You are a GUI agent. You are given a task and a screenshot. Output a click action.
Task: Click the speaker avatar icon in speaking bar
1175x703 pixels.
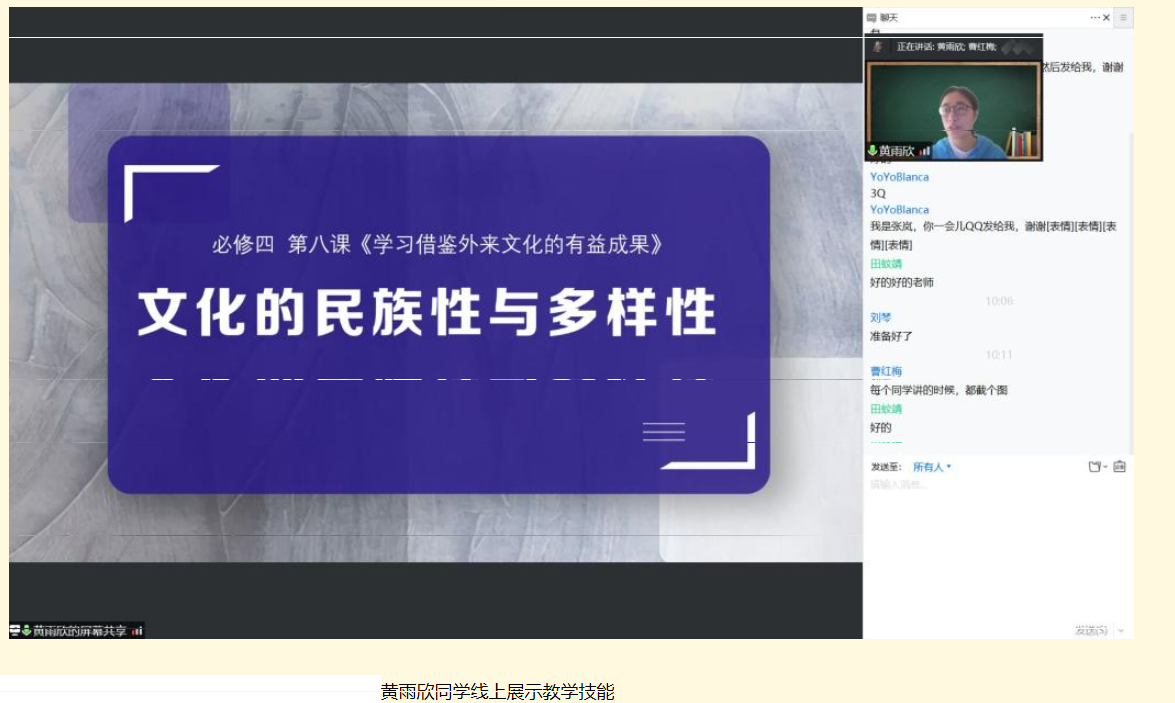pos(877,47)
